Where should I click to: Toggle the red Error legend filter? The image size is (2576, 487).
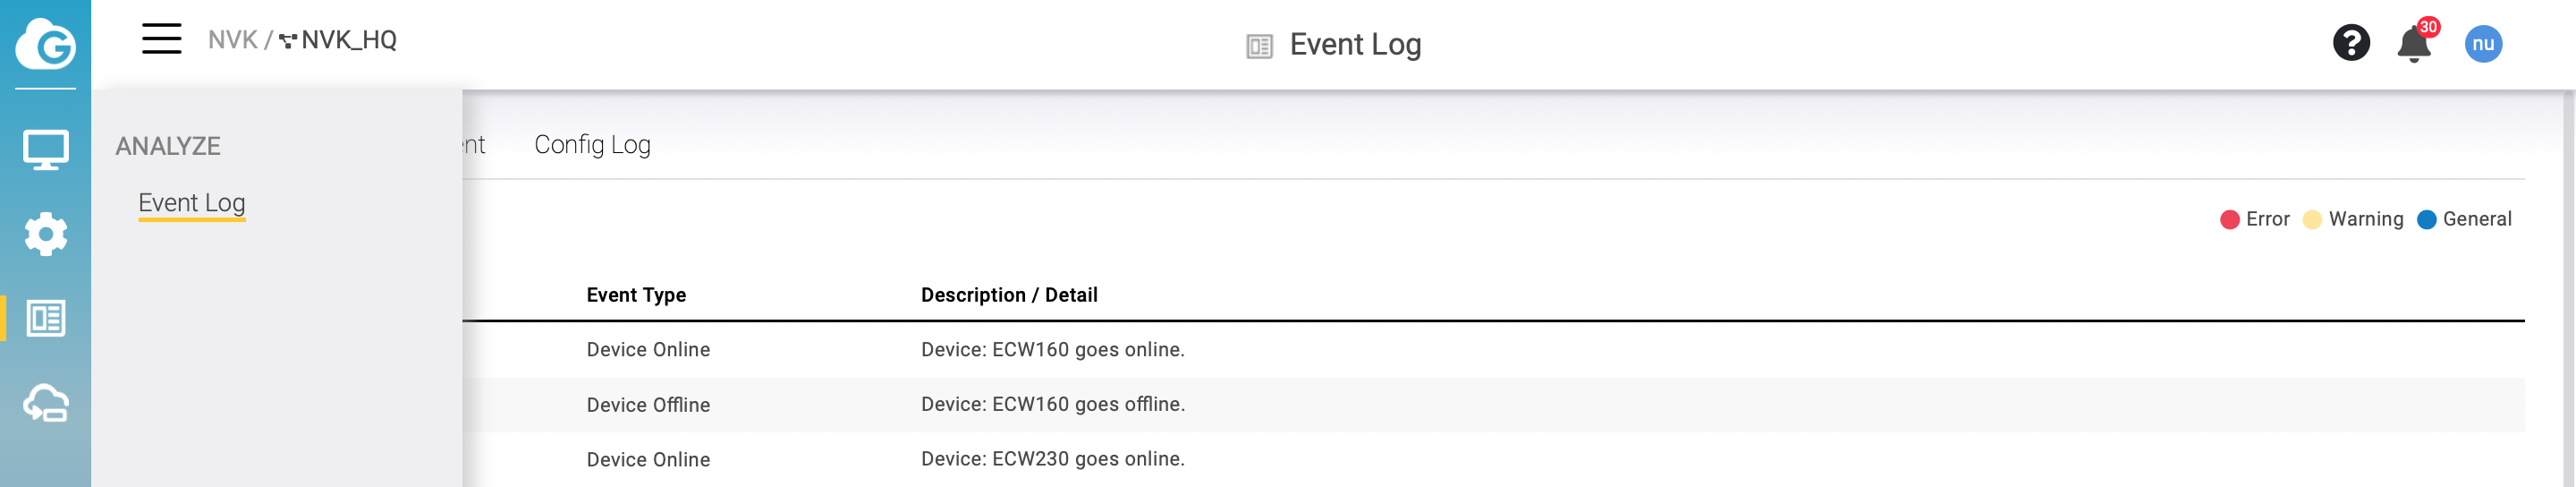(x=2255, y=219)
